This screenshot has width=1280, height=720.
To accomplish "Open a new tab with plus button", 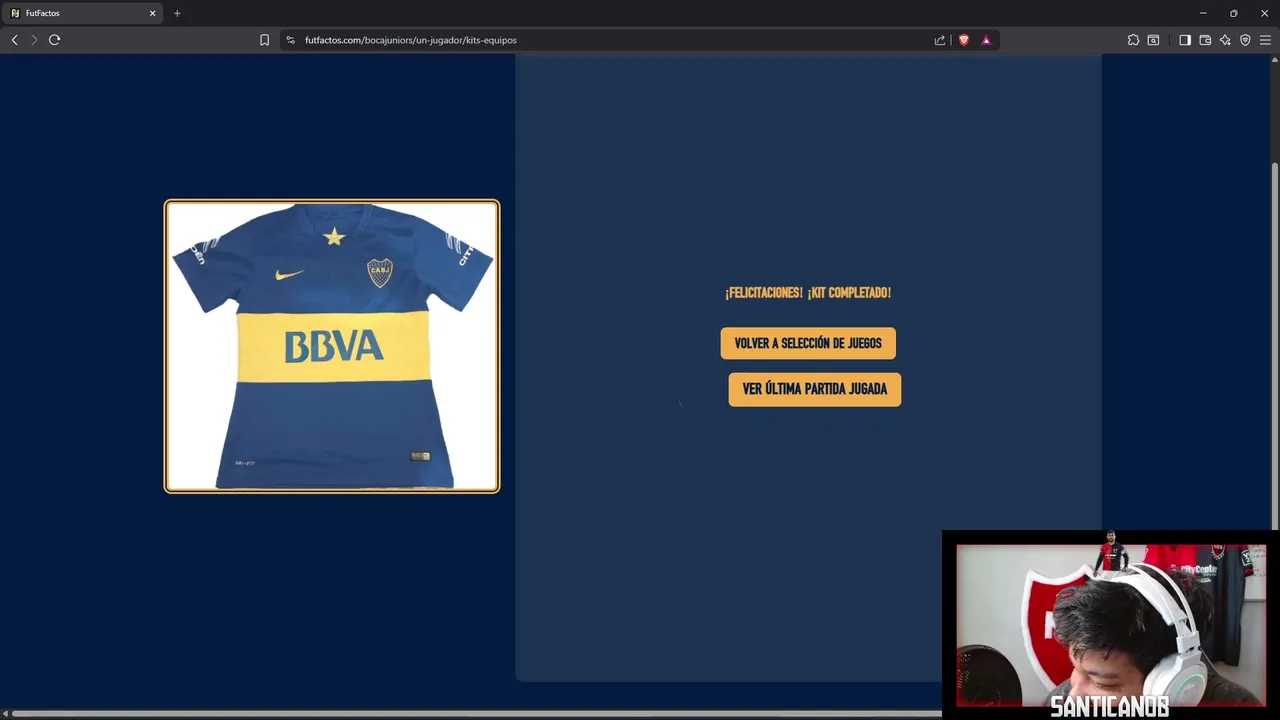I will point(177,13).
